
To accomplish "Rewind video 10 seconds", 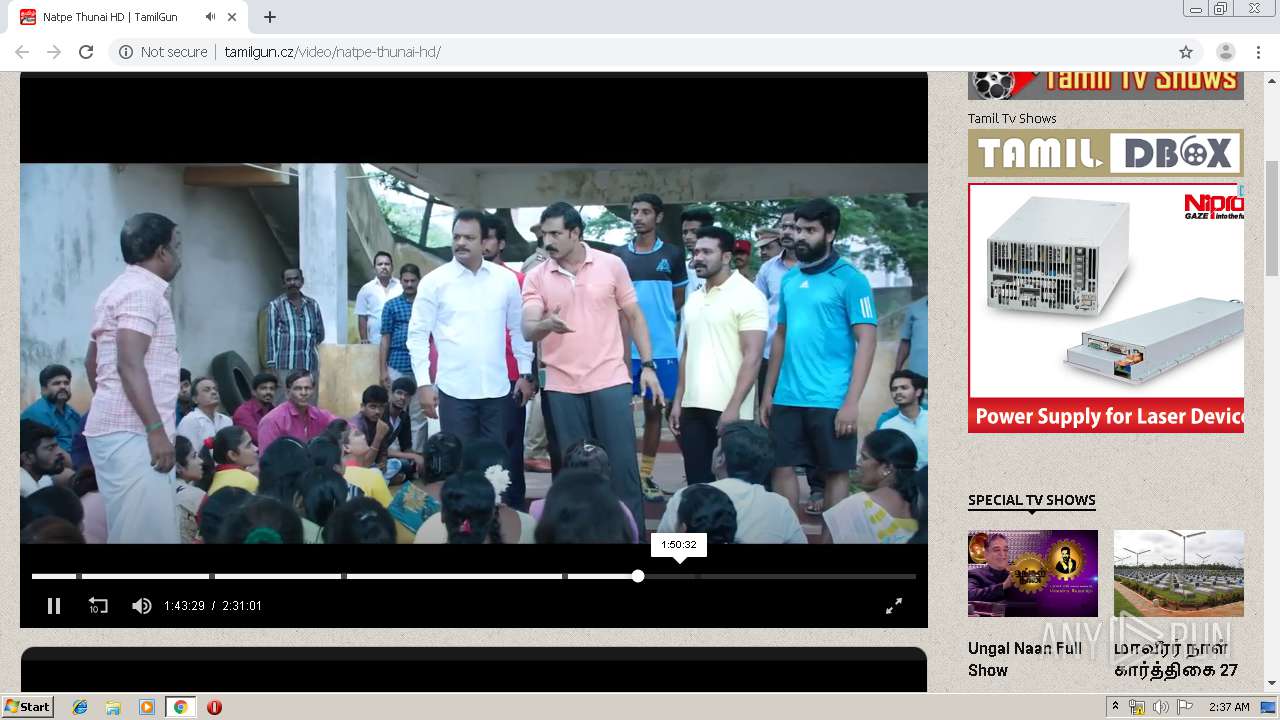I will click(98, 605).
